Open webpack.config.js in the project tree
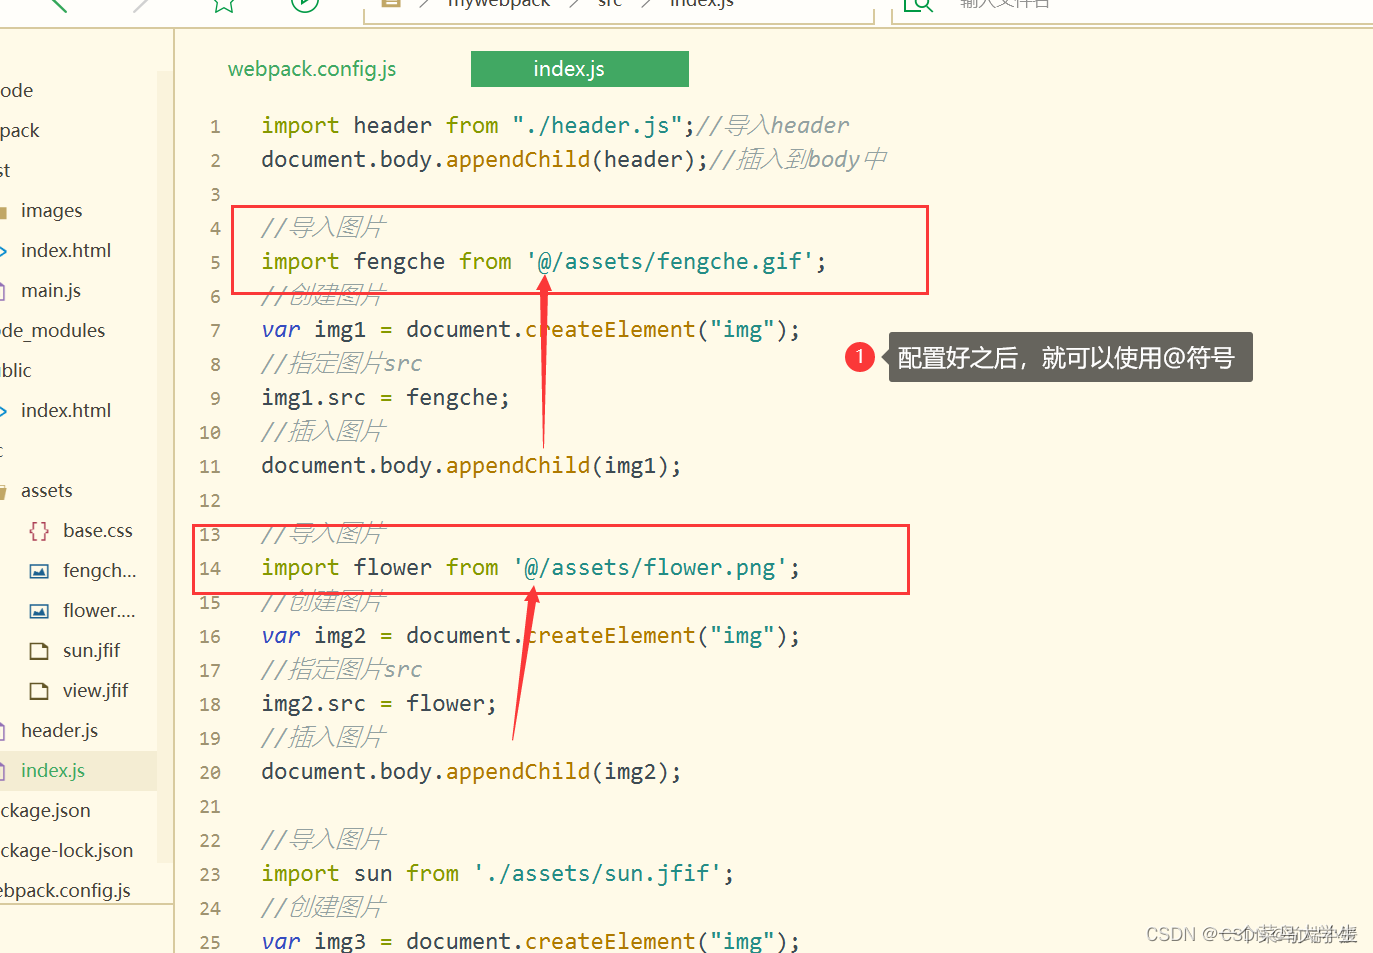Screen dimensions: 1373x953 tap(65, 891)
